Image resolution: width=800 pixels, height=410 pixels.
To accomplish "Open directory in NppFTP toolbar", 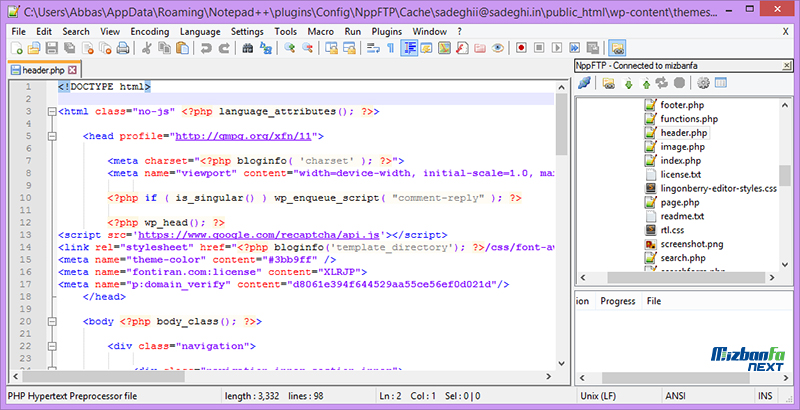I will [x=608, y=83].
